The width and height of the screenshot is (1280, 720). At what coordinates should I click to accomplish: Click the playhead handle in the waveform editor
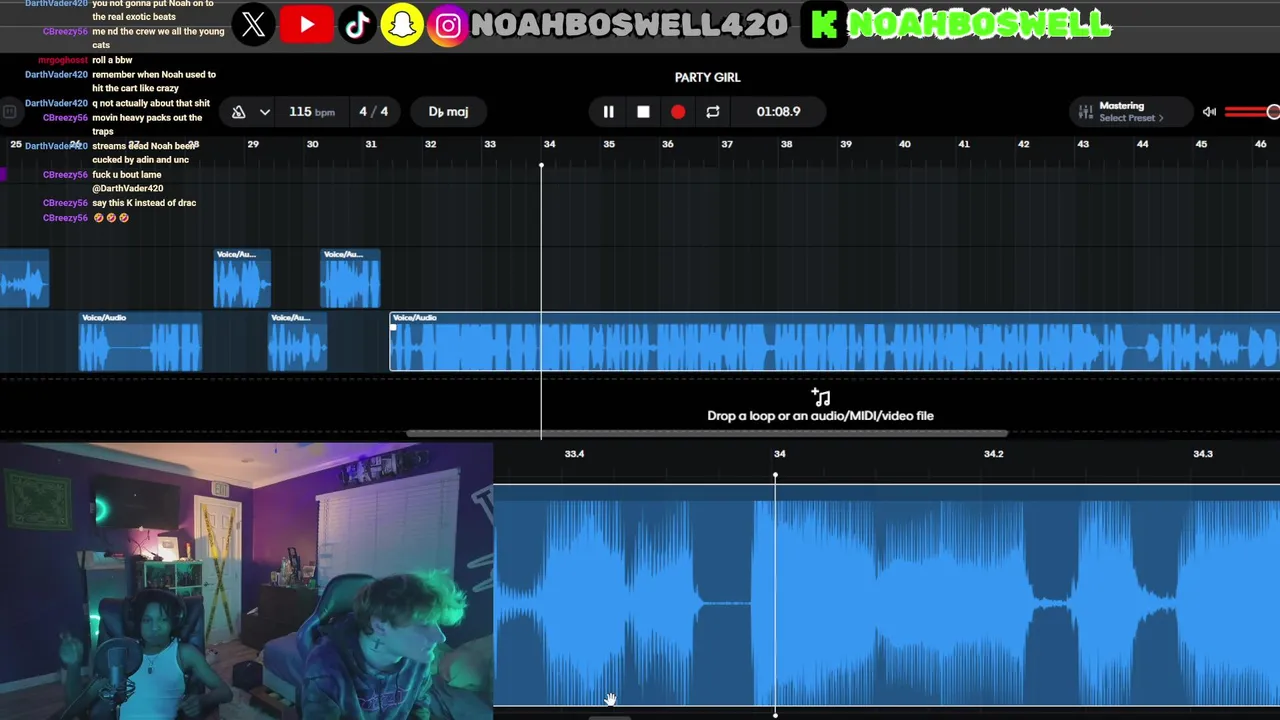(775, 475)
